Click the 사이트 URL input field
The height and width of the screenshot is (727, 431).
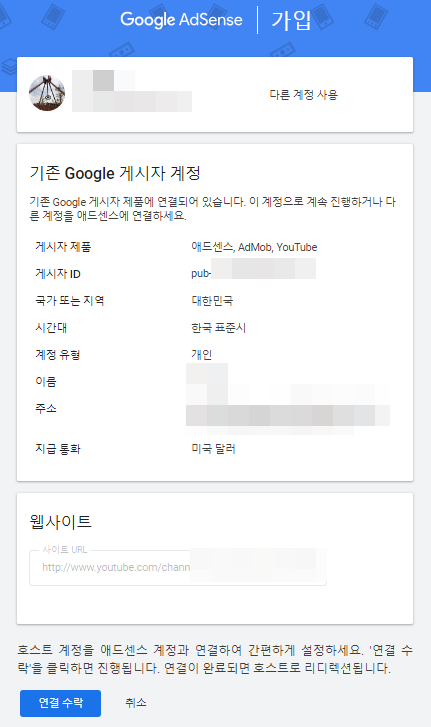coord(178,568)
